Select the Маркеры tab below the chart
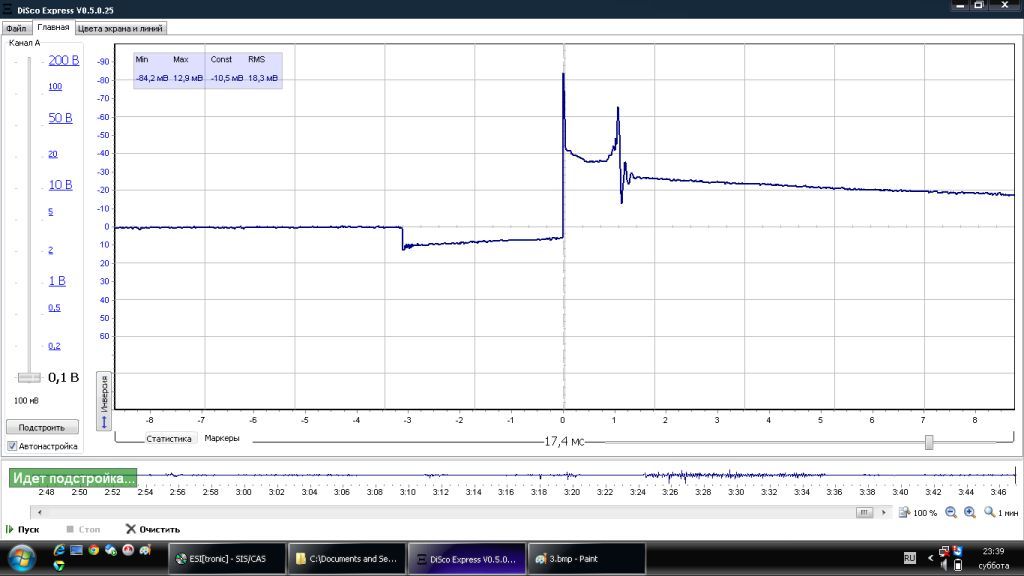Screen dimensions: 1024x576 (222, 438)
